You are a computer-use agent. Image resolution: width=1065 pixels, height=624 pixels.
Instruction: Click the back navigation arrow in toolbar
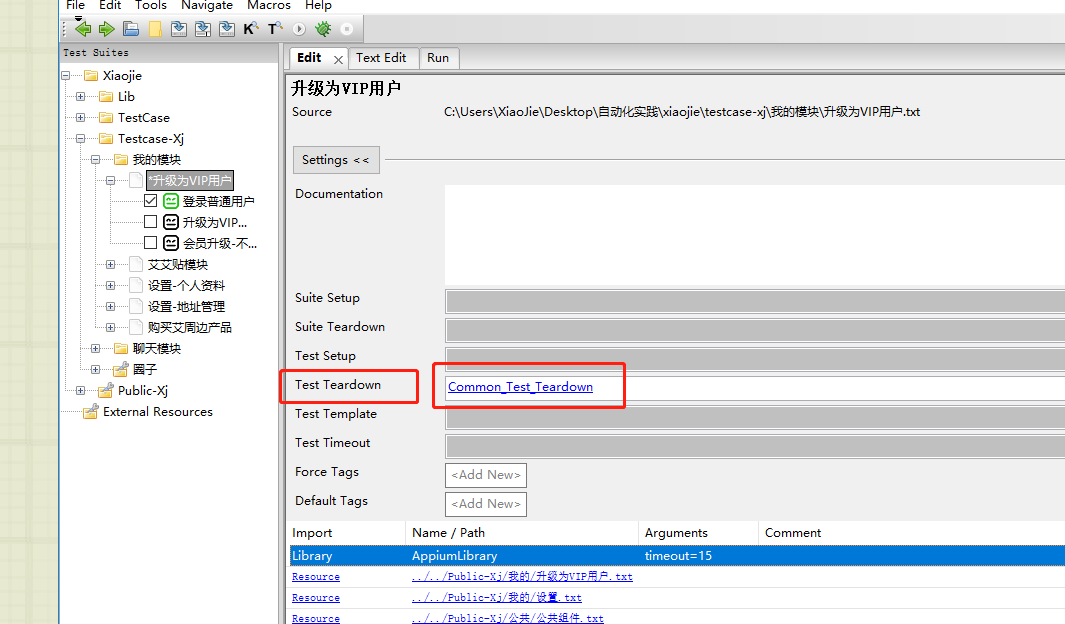[x=82, y=28]
